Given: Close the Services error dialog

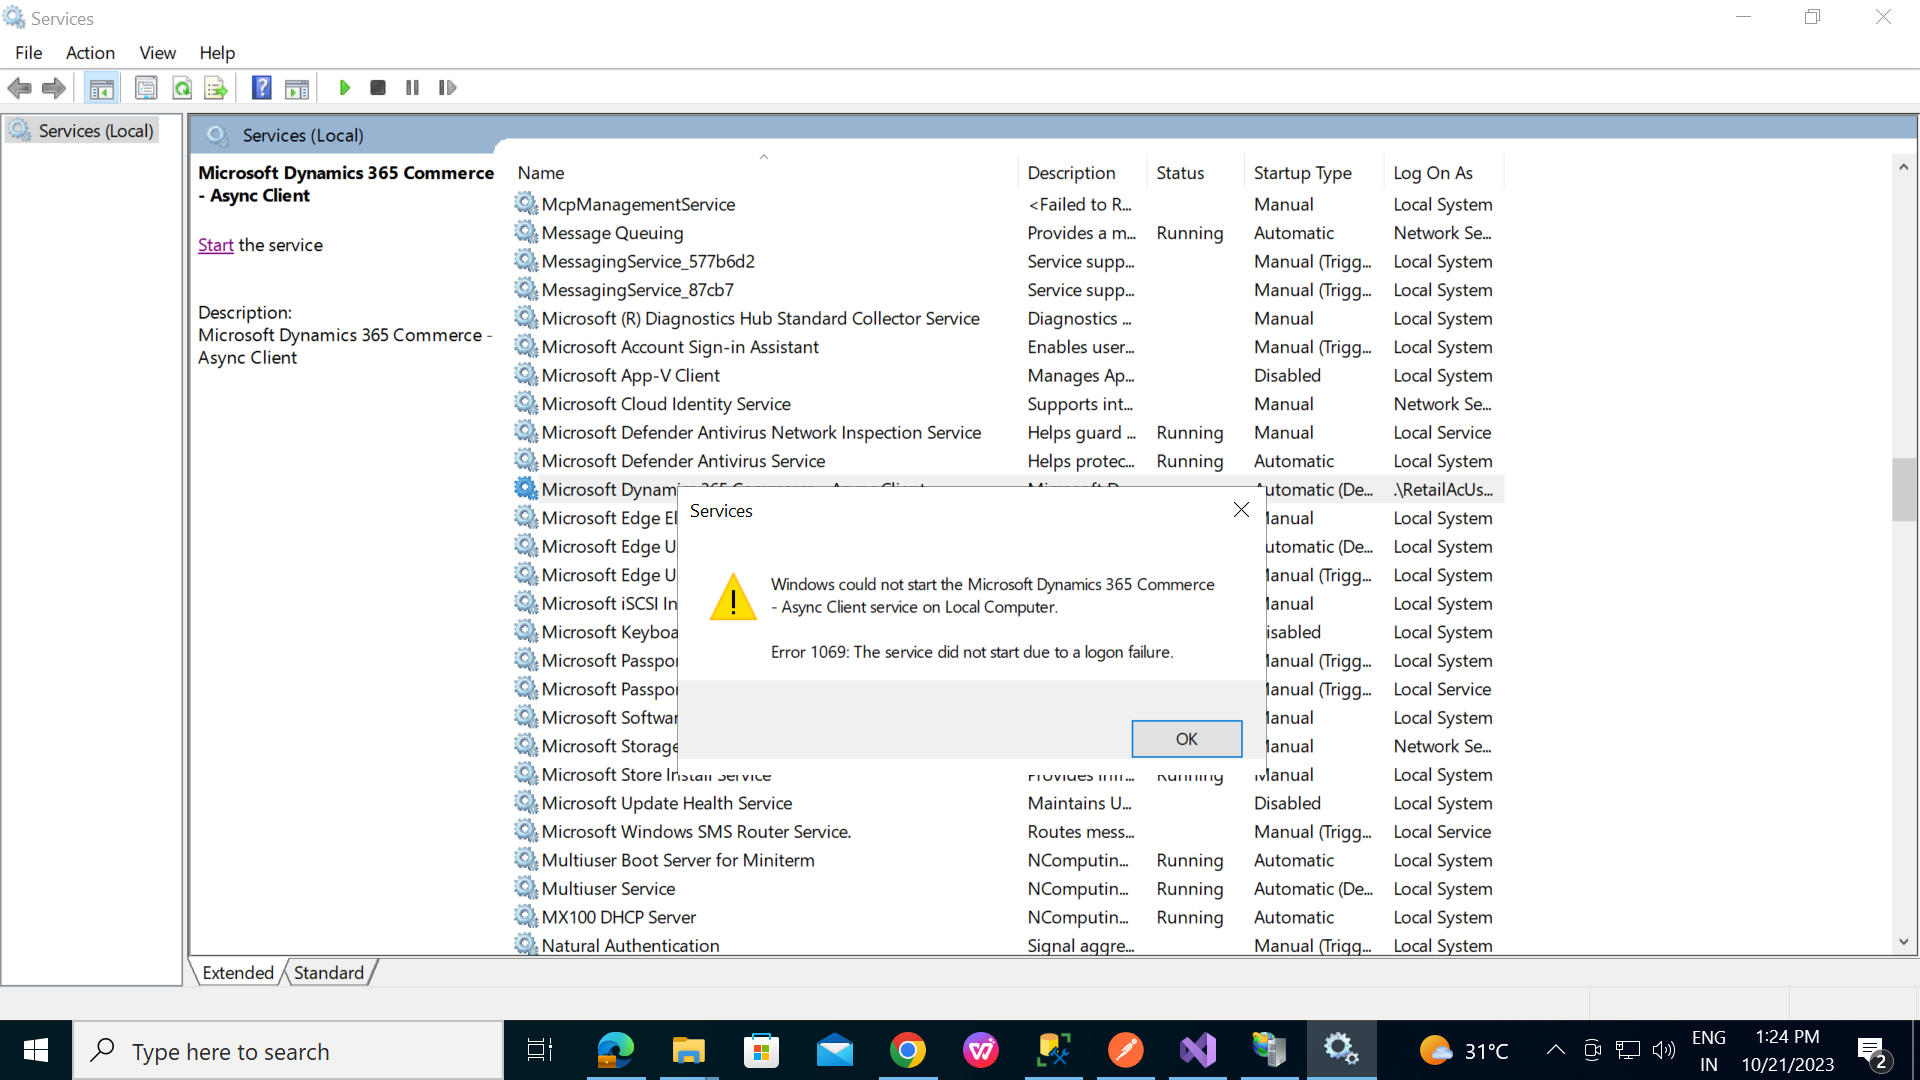Looking at the screenshot, I should 1241,510.
